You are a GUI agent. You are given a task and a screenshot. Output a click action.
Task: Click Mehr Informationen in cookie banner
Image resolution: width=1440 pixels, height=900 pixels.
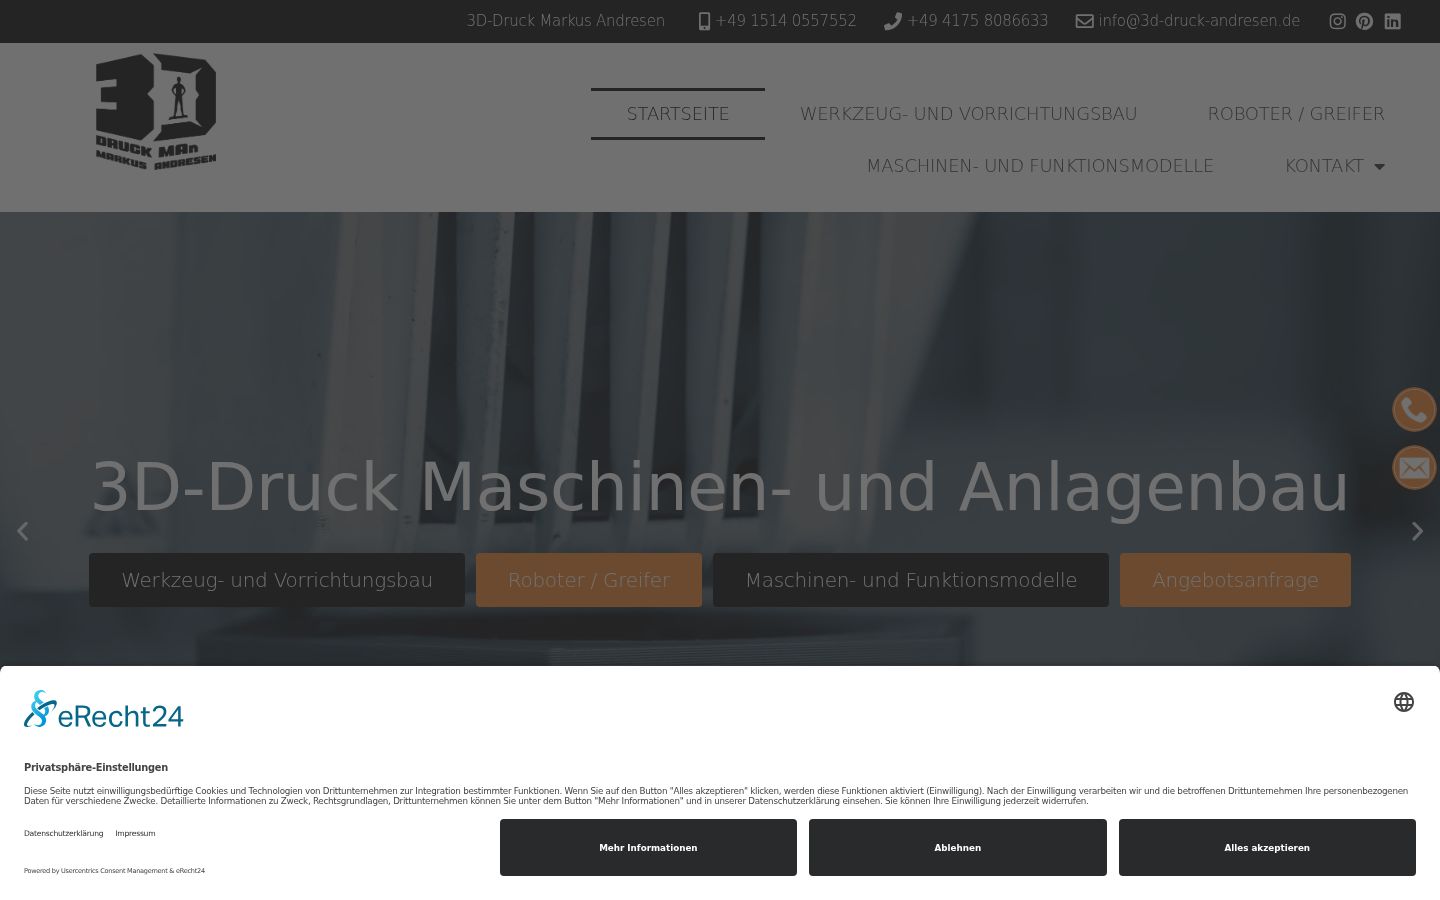point(648,848)
